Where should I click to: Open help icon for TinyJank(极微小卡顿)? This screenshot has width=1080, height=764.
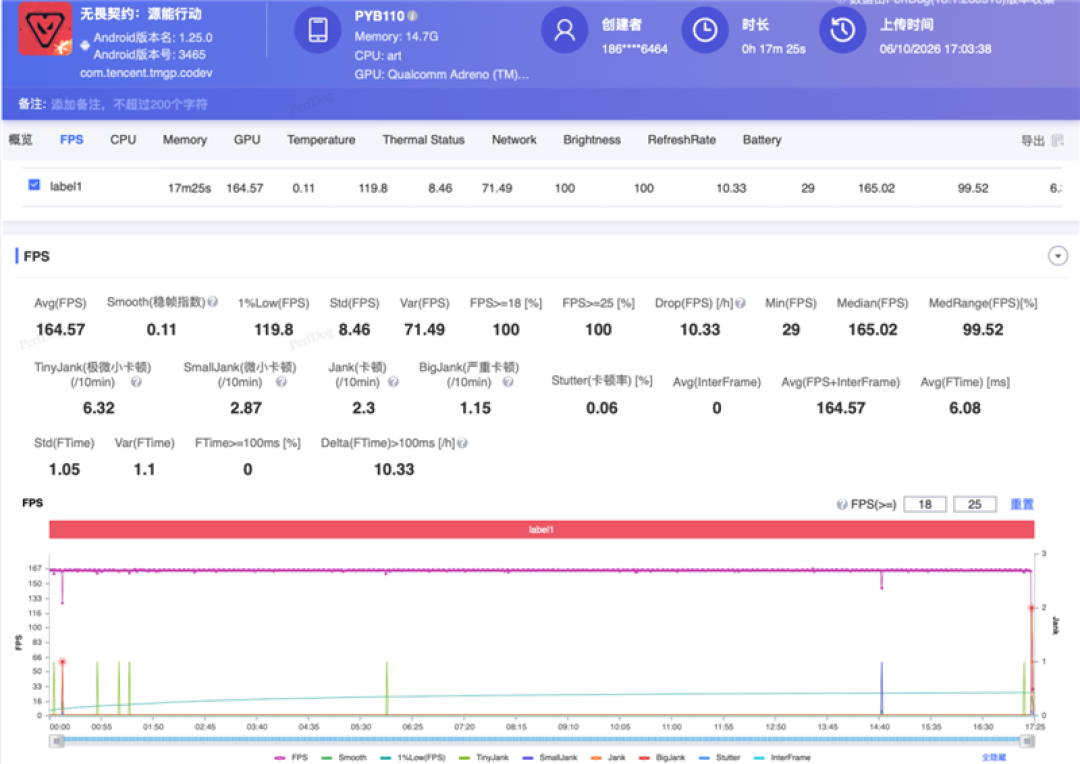(136, 382)
